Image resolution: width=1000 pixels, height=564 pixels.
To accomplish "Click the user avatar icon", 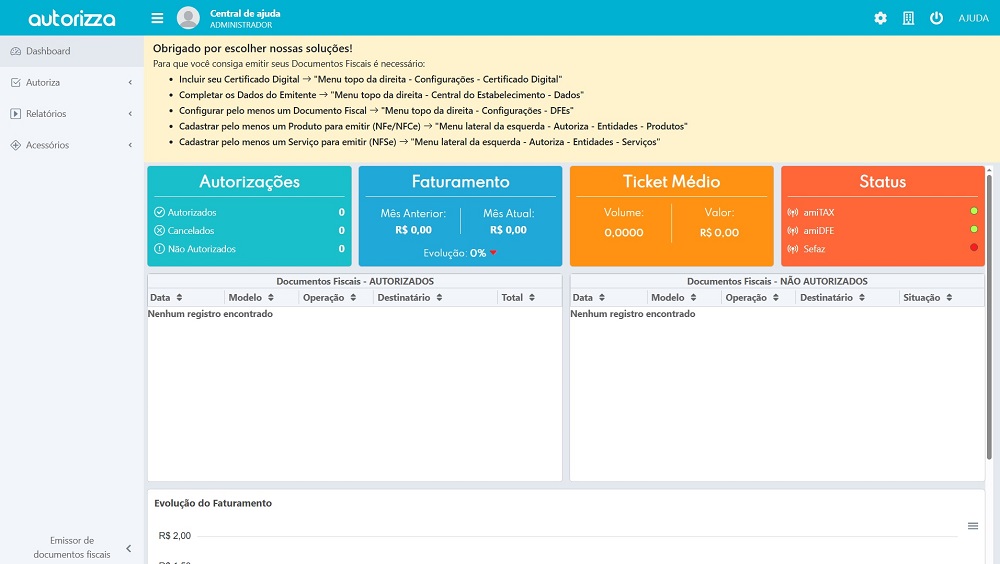I will click(x=188, y=18).
